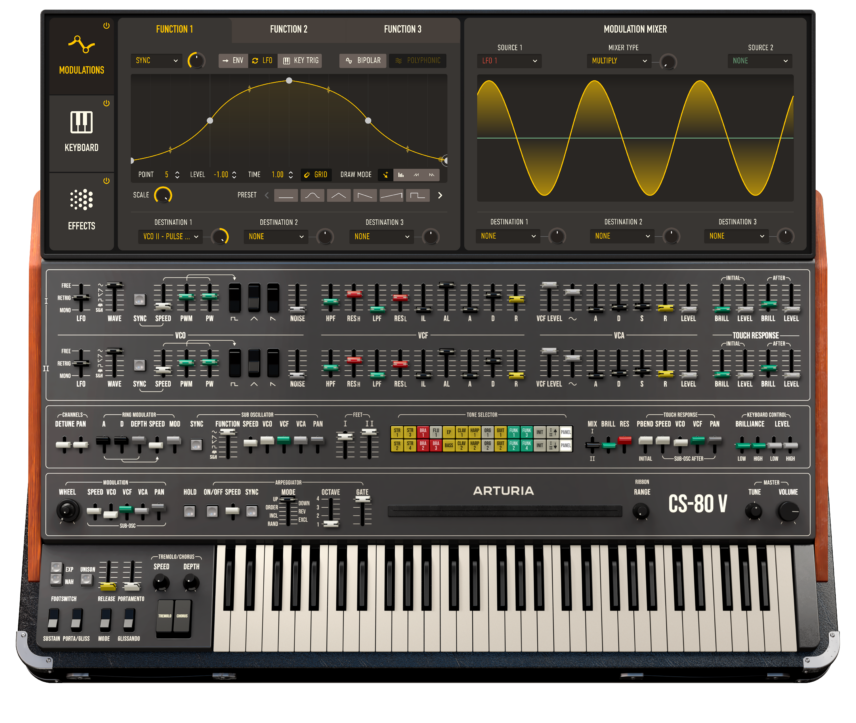Open Modulation Mixer Destination 3 dropdown
The width and height of the screenshot is (856, 723).
737,236
